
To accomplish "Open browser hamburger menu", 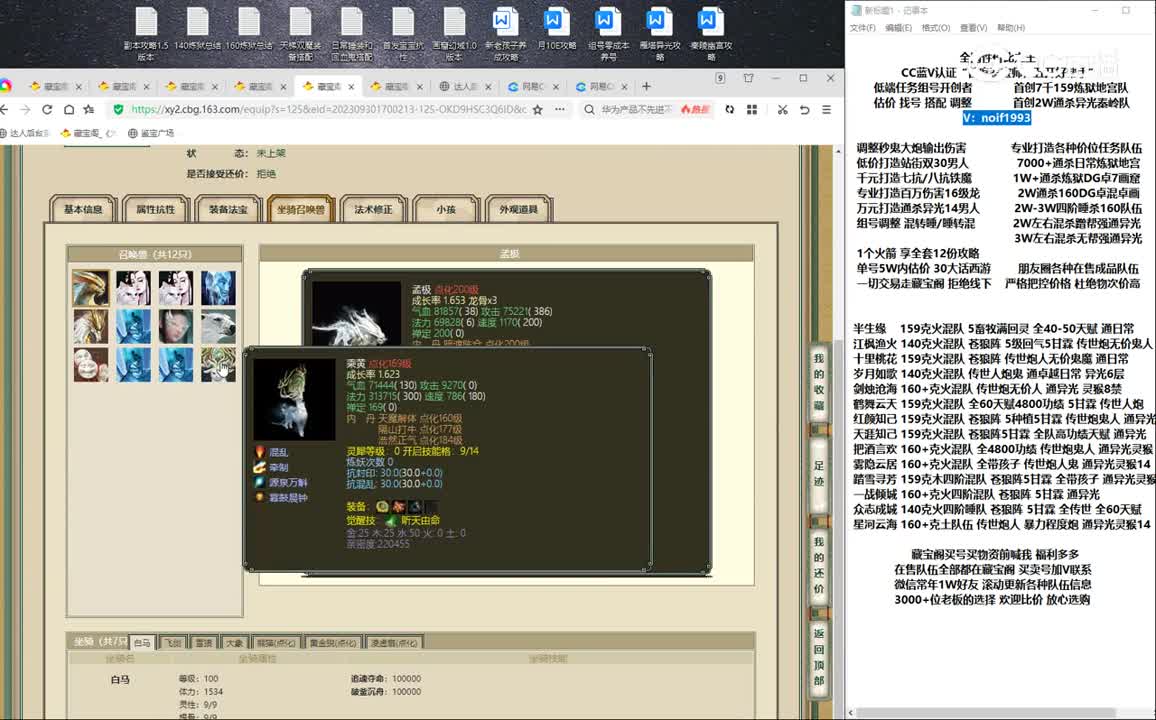I will [x=826, y=109].
